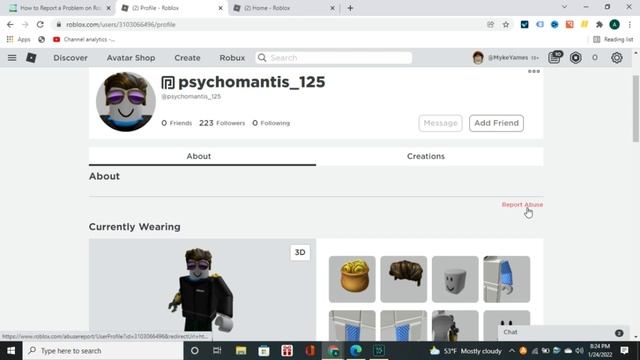The width and height of the screenshot is (640, 360).
Task: Click the Report Abuse link
Action: point(522,204)
